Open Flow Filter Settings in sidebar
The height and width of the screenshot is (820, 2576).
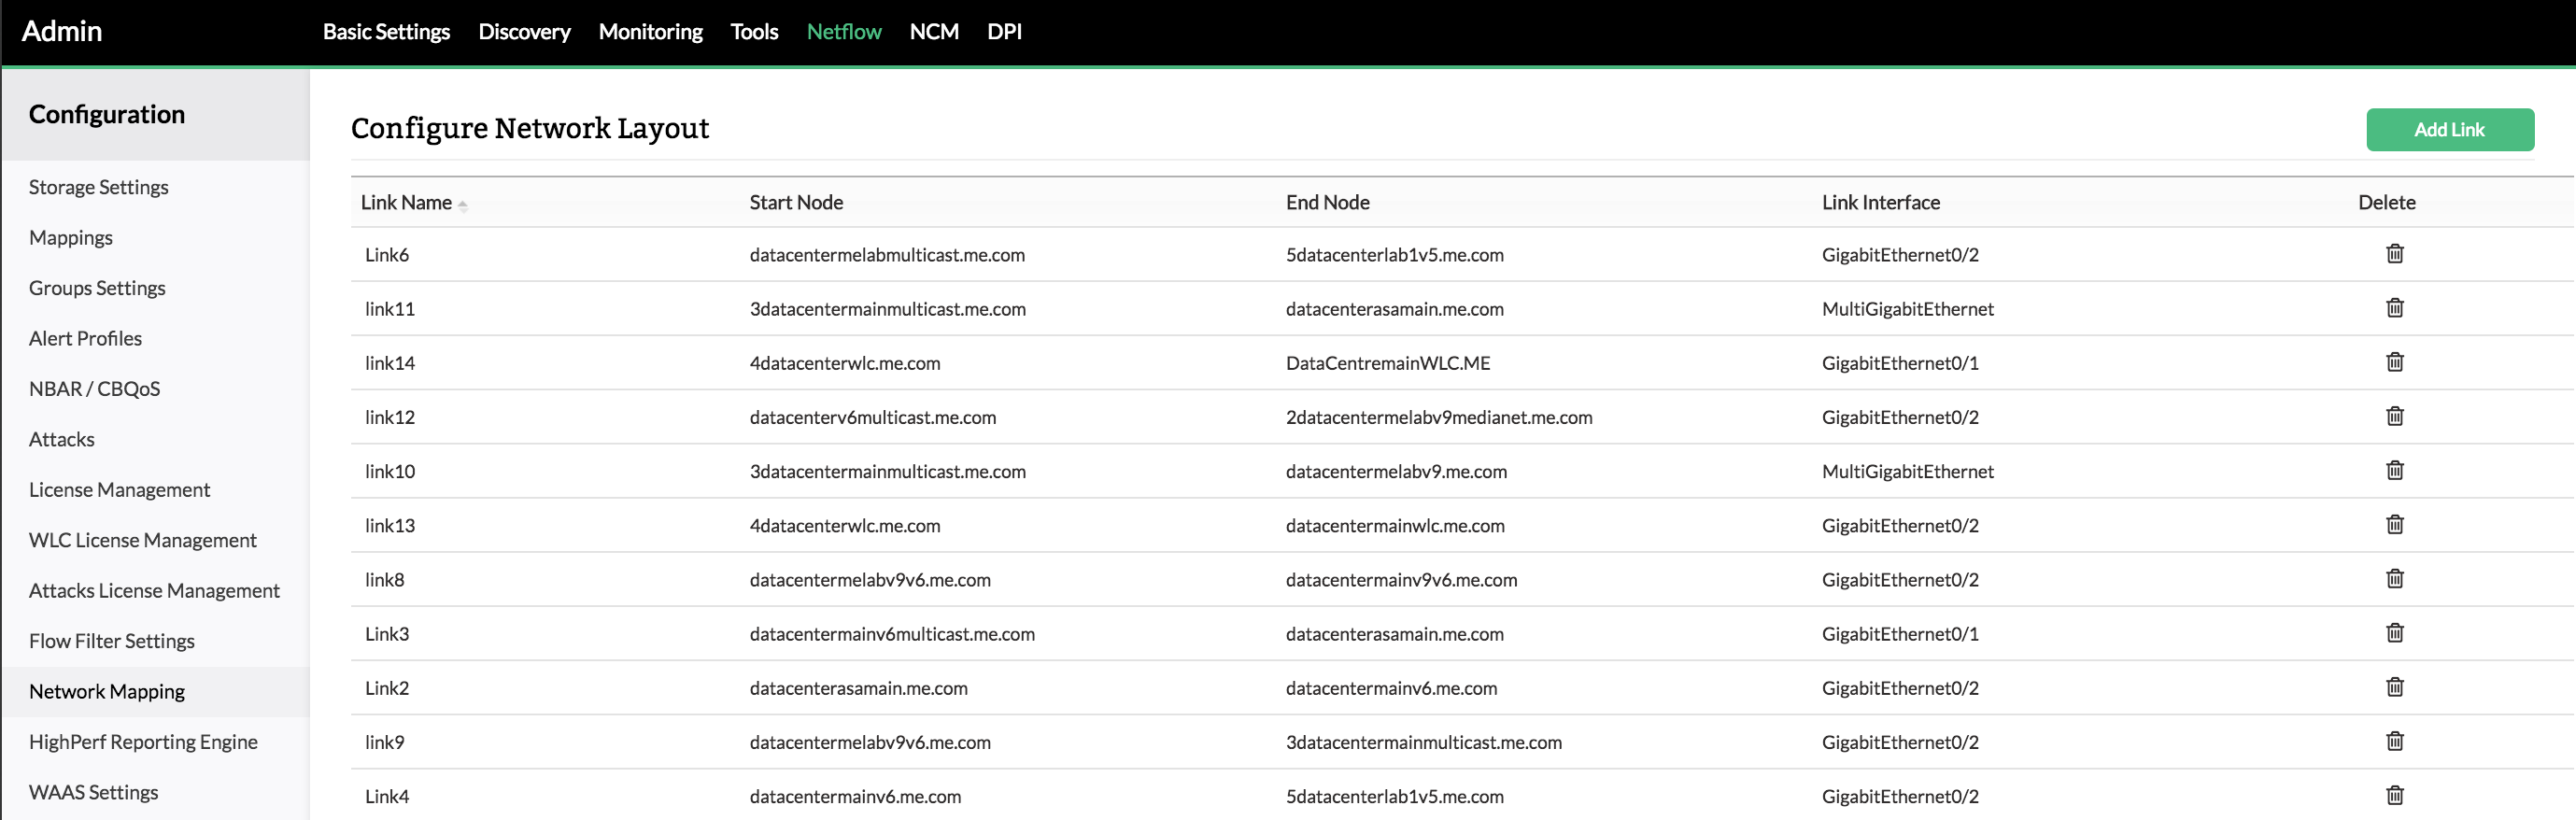(112, 641)
